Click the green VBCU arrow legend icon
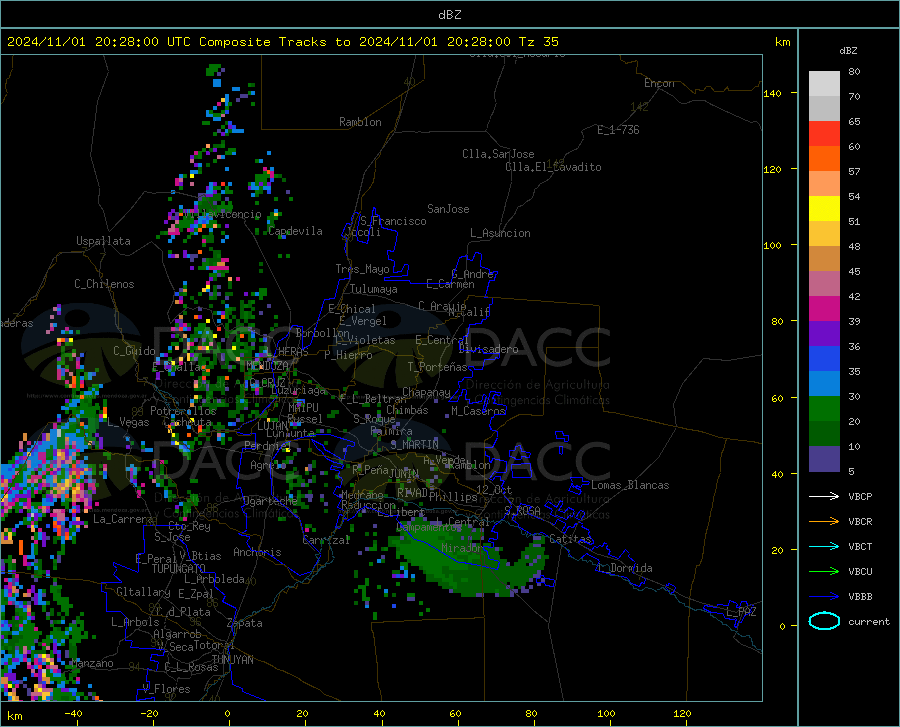Viewport: 900px width, 727px height. click(824, 572)
